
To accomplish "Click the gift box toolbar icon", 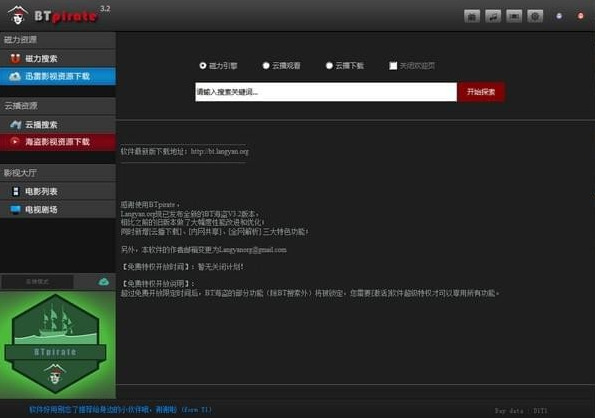I will 472,16.
